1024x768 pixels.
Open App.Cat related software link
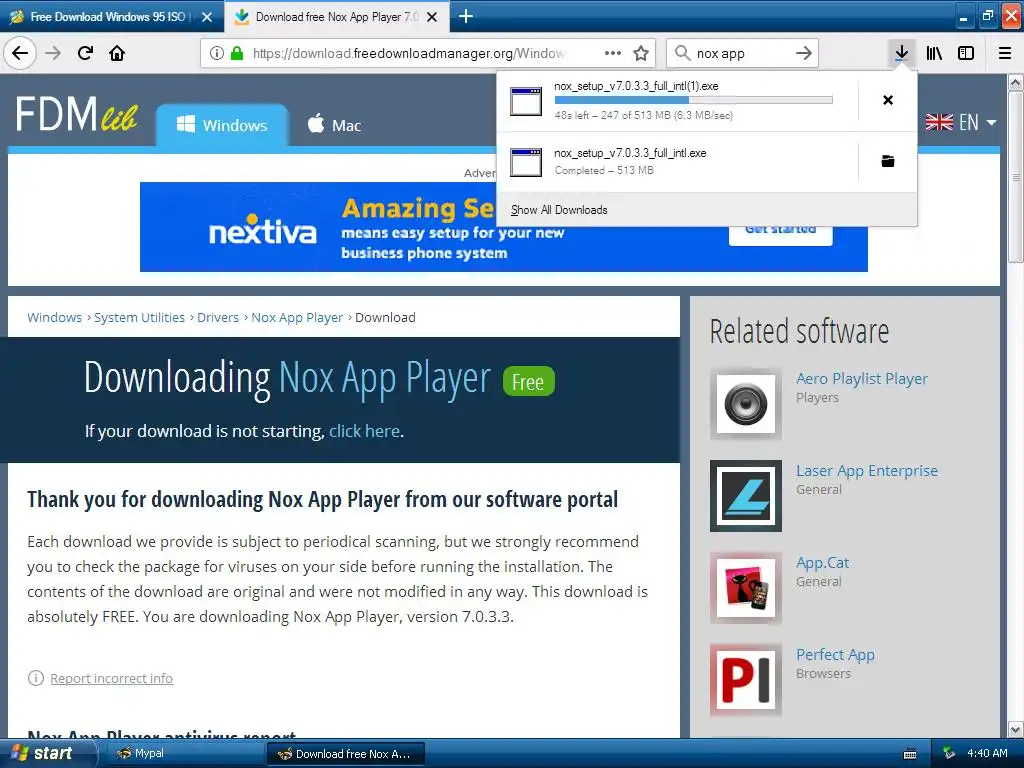[x=822, y=563]
